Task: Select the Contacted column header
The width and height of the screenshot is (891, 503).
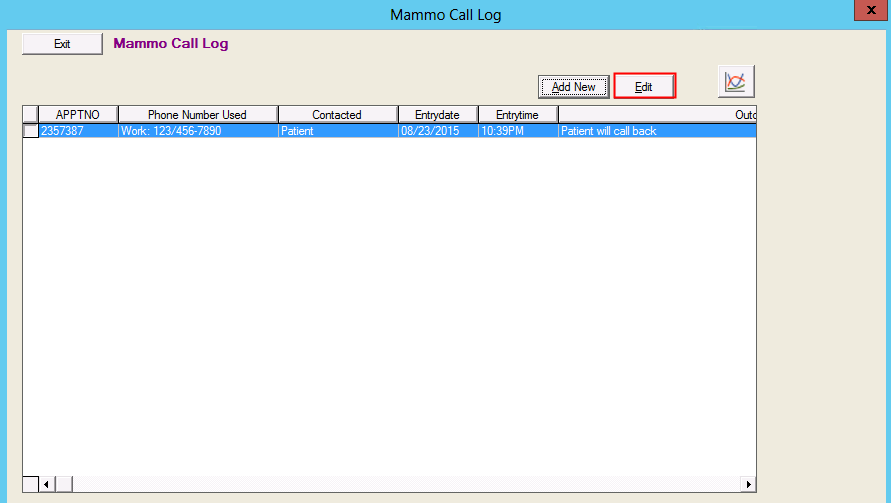Action: pos(337,115)
